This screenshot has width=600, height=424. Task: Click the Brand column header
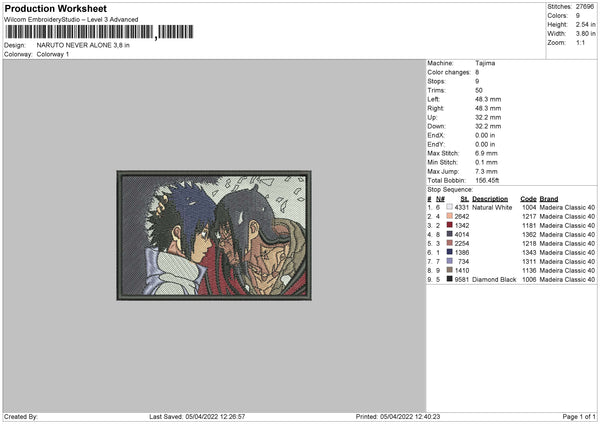[549, 199]
